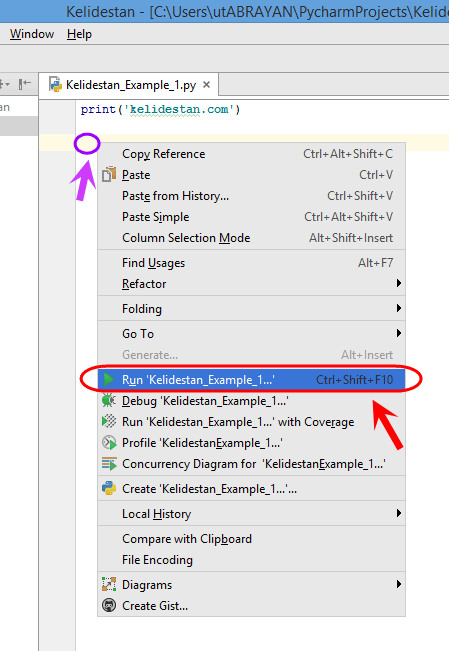Choose Find Usages
The width and height of the screenshot is (449, 651).
(251, 263)
